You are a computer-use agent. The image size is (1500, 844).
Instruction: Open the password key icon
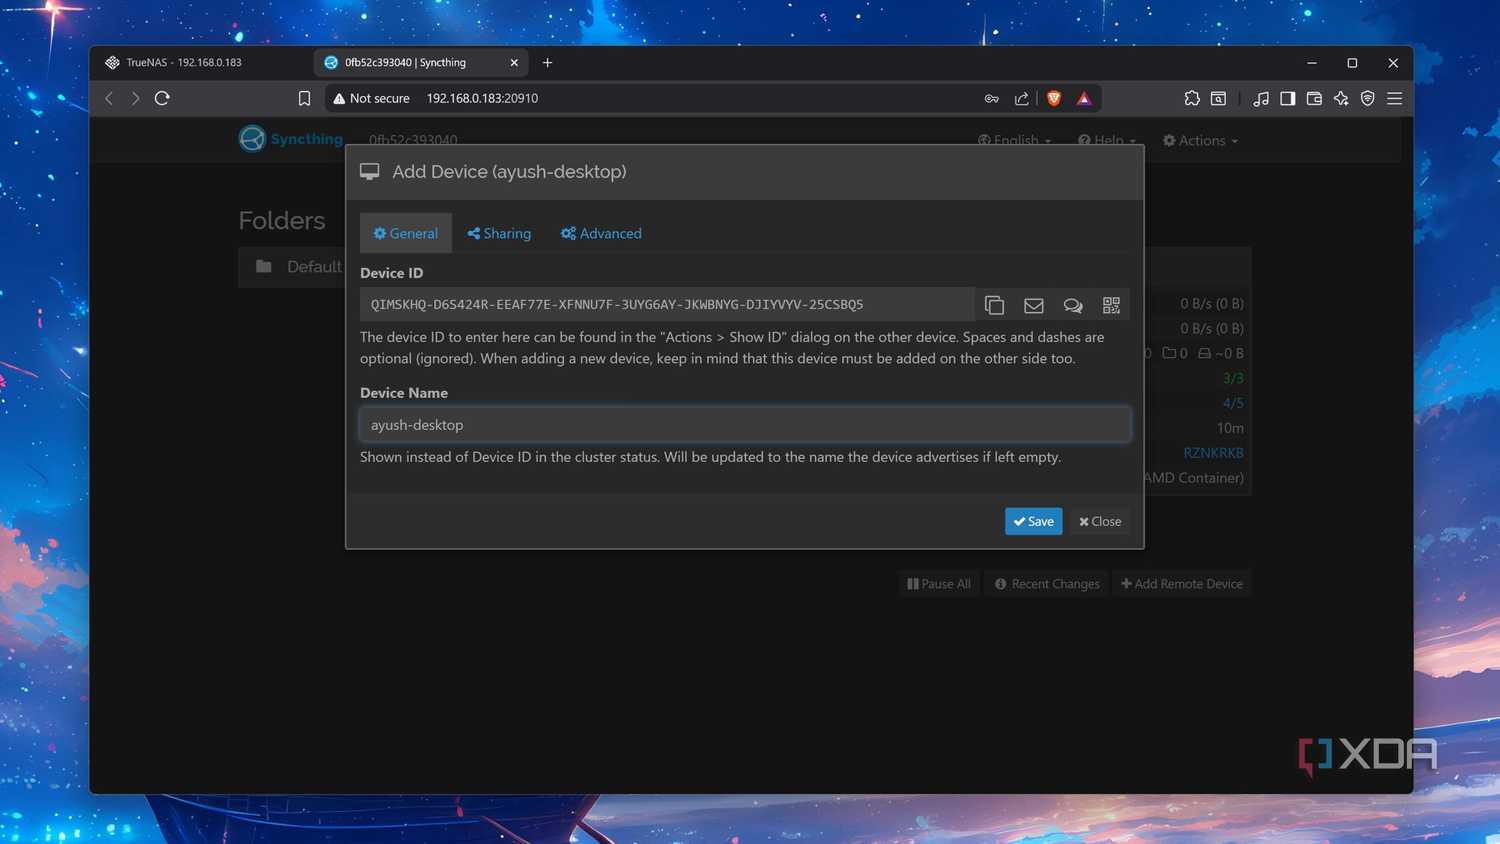[991, 98]
